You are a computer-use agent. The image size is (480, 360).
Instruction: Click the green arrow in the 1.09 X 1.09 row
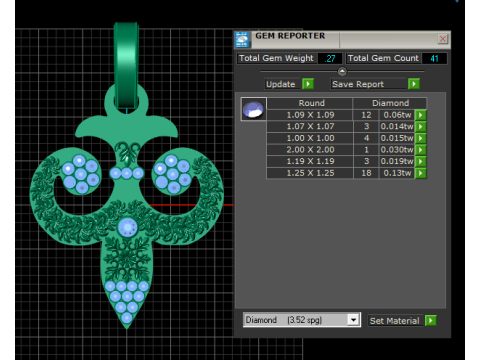point(421,115)
